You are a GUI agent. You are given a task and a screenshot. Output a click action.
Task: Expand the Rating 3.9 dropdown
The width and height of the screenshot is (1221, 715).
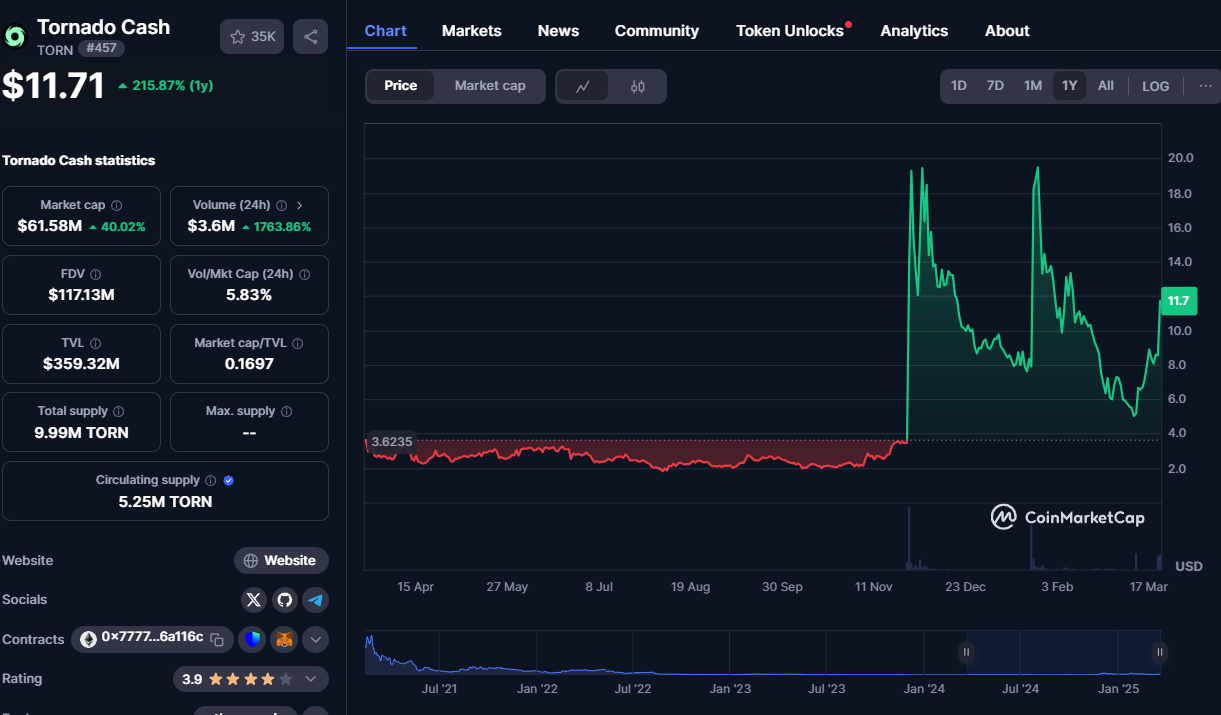[x=250, y=679]
